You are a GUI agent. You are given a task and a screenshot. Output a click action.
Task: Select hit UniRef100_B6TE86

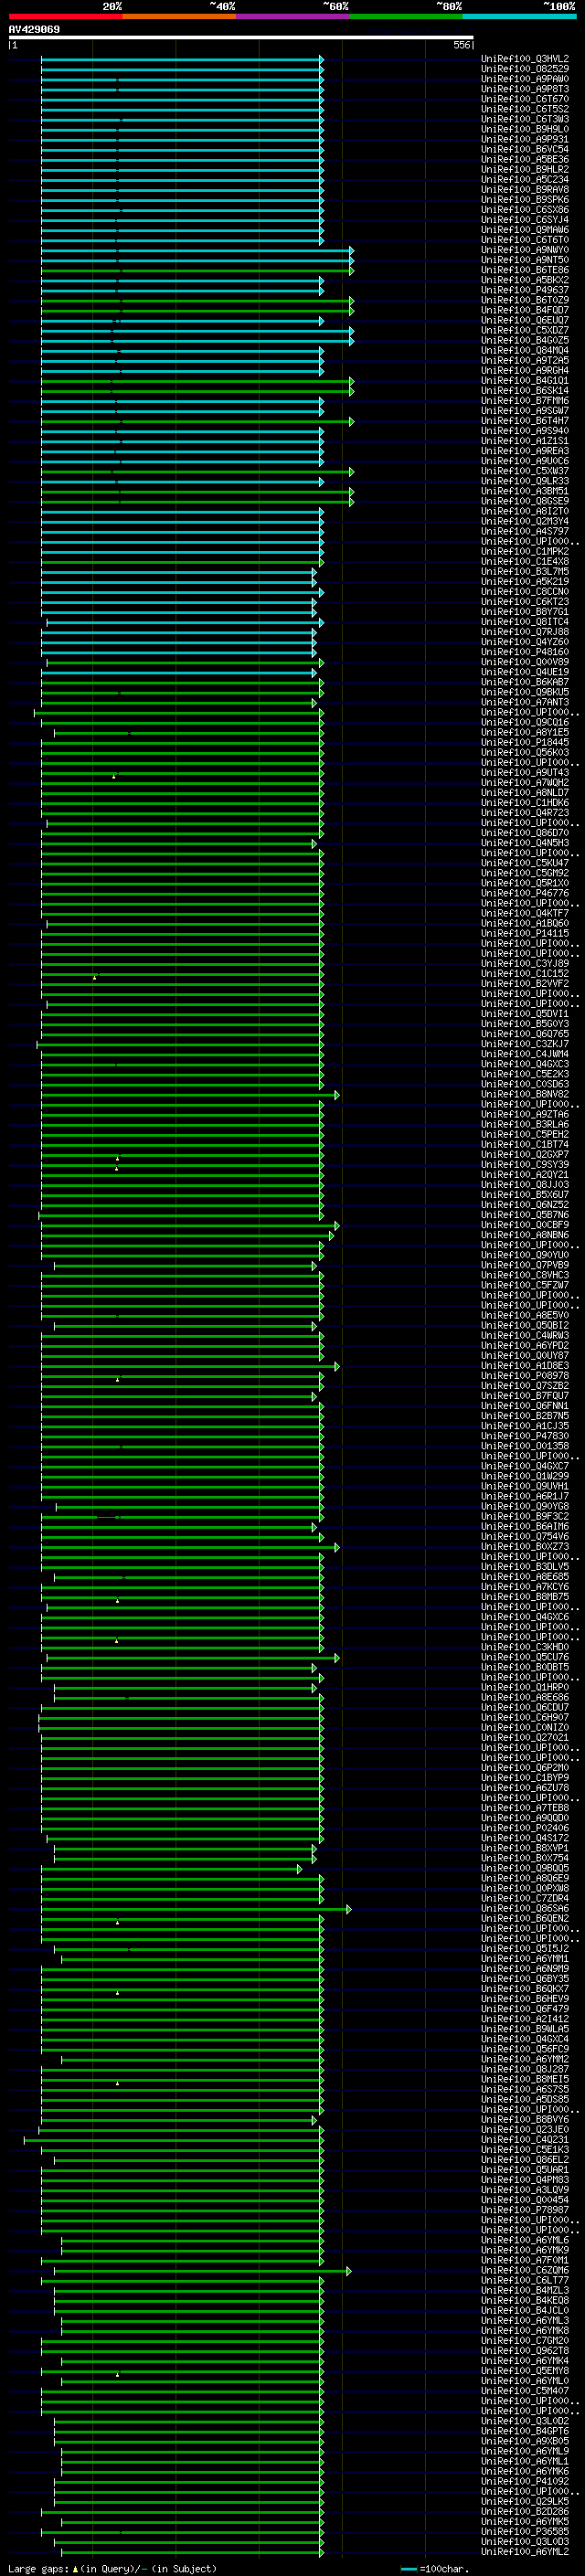click(x=525, y=270)
